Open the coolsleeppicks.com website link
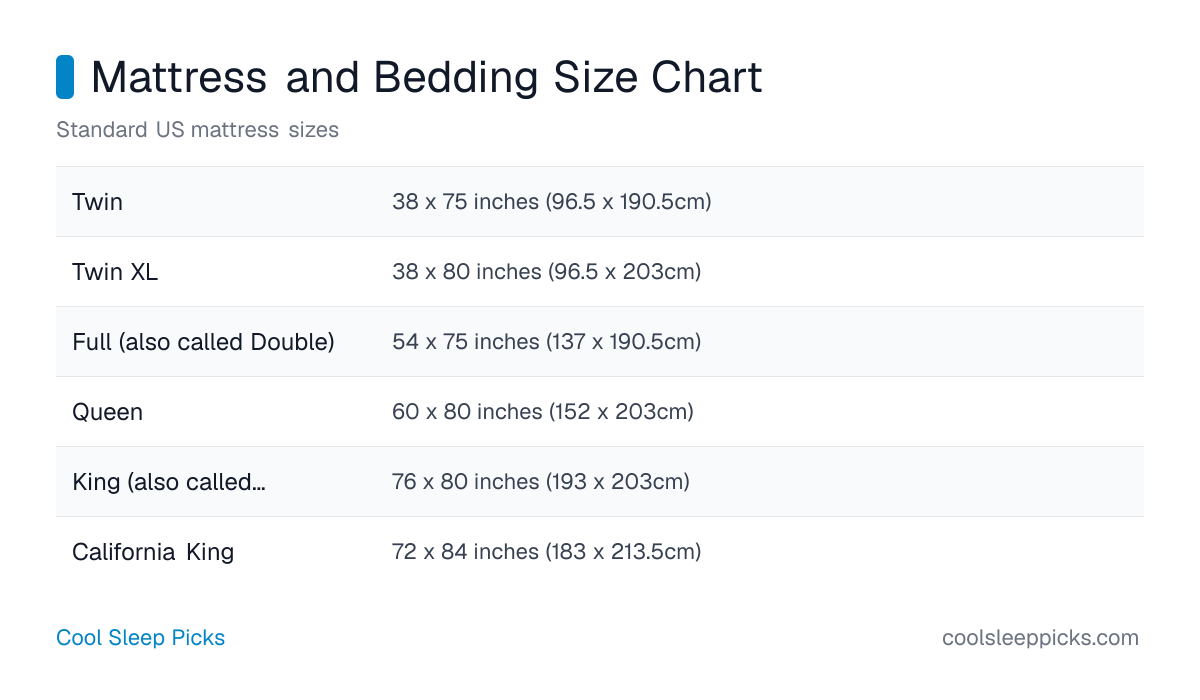1200x700 pixels. point(1040,638)
